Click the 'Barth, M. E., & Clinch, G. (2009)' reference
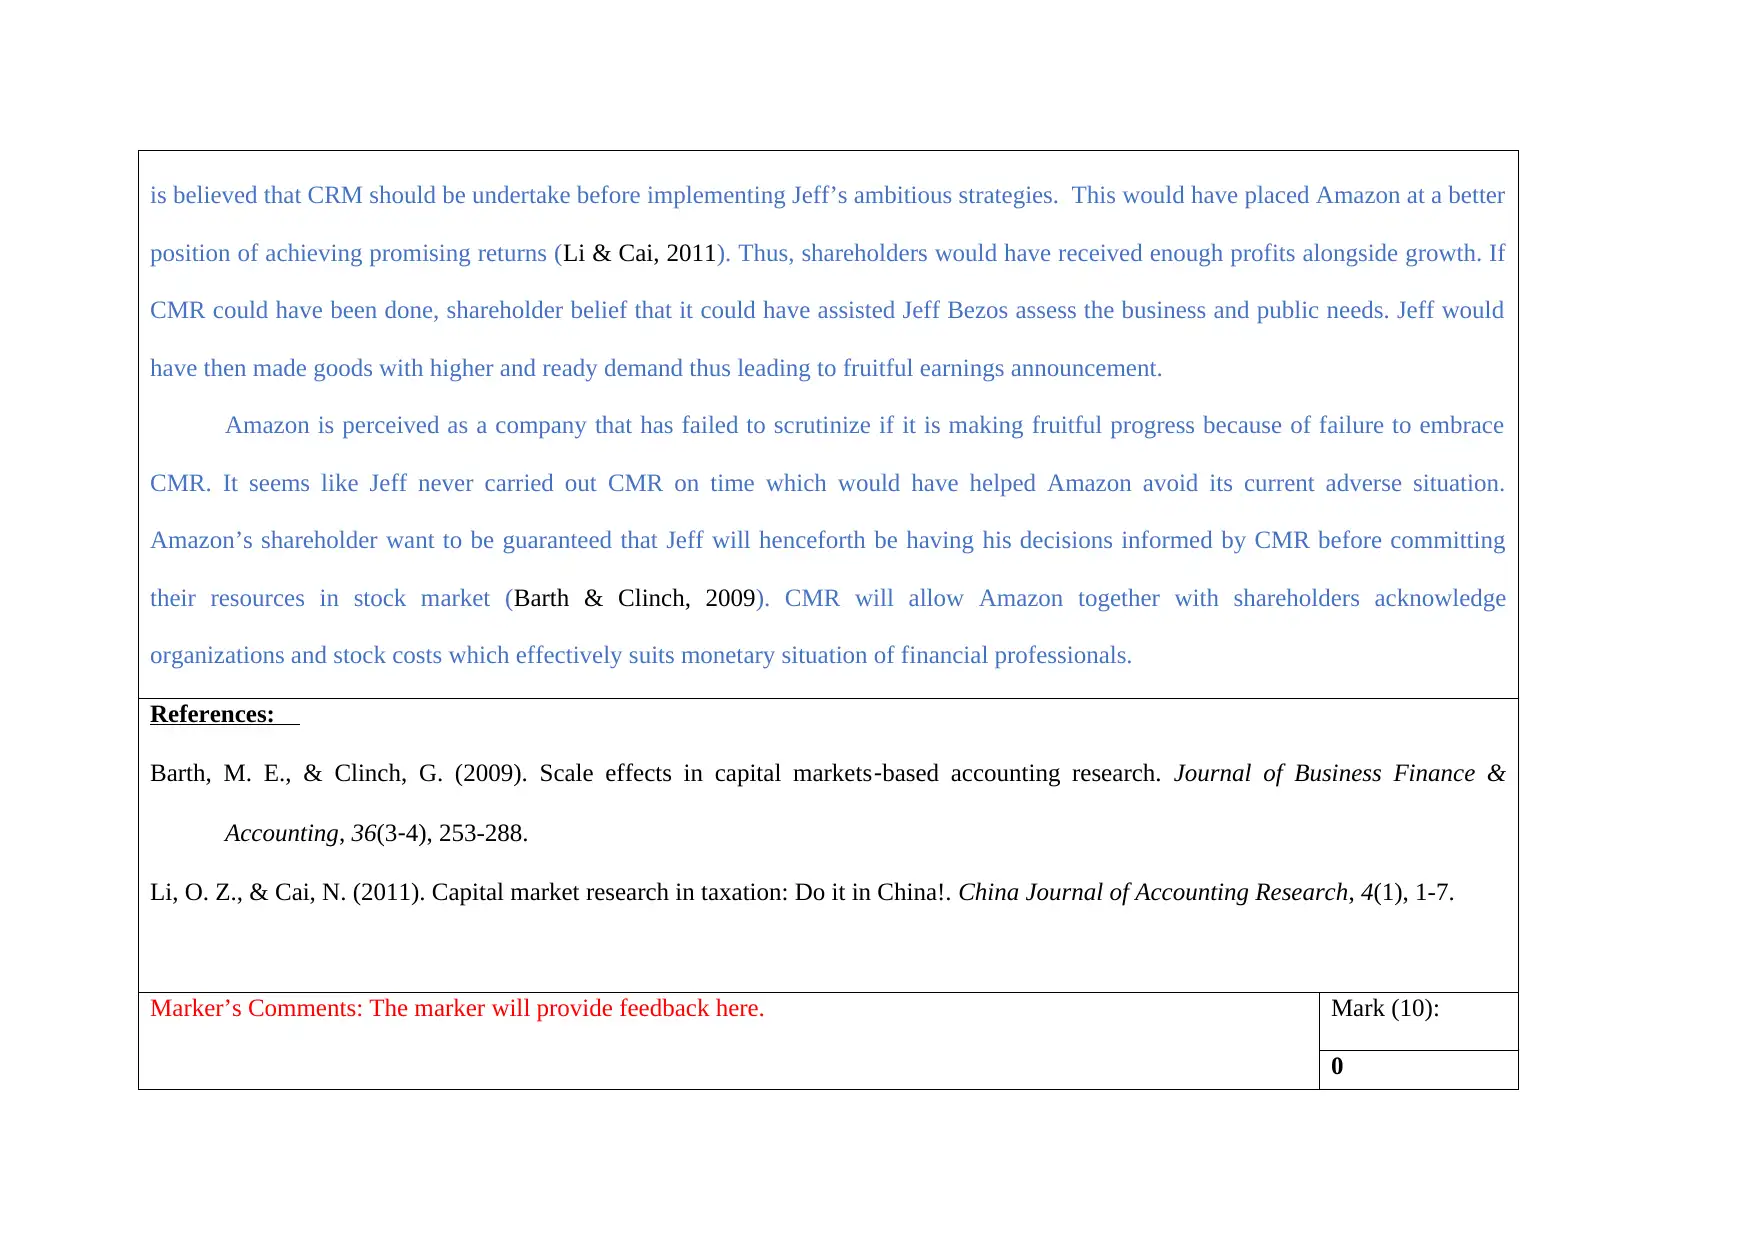The width and height of the screenshot is (1754, 1241). (827, 803)
